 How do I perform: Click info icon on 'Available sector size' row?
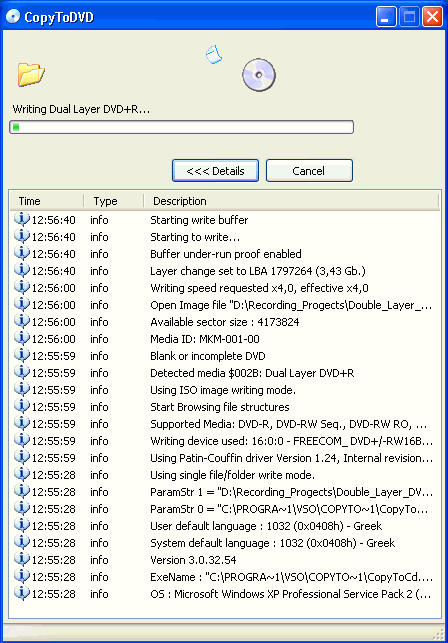tap(22, 322)
